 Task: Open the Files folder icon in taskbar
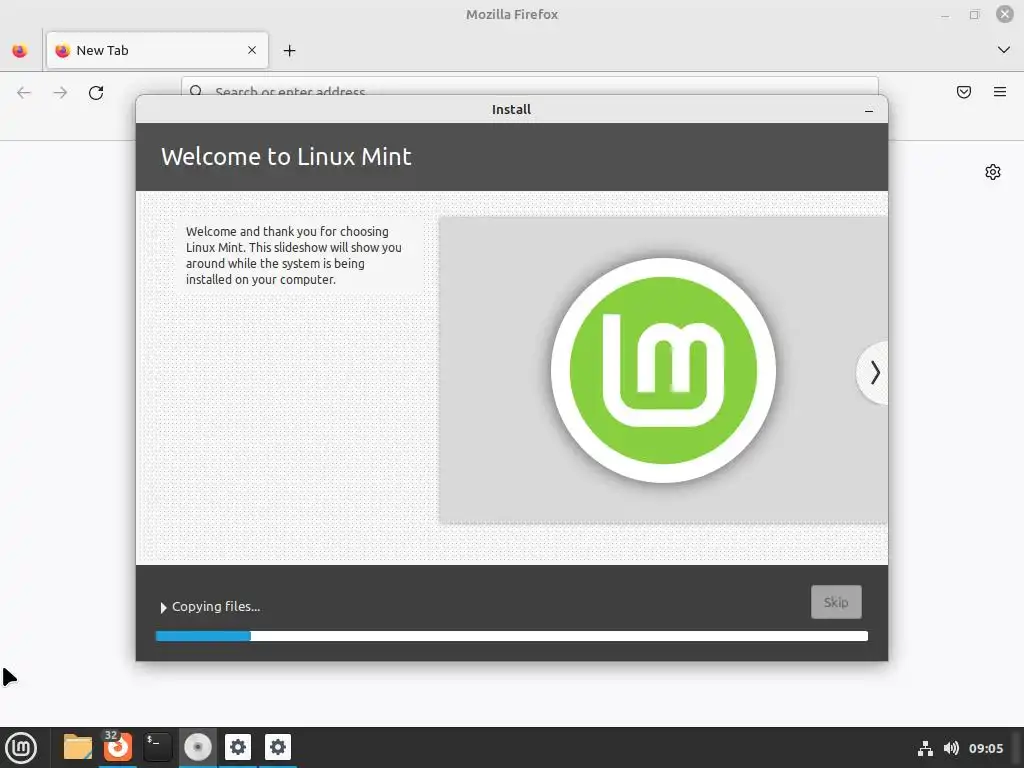pyautogui.click(x=78, y=747)
